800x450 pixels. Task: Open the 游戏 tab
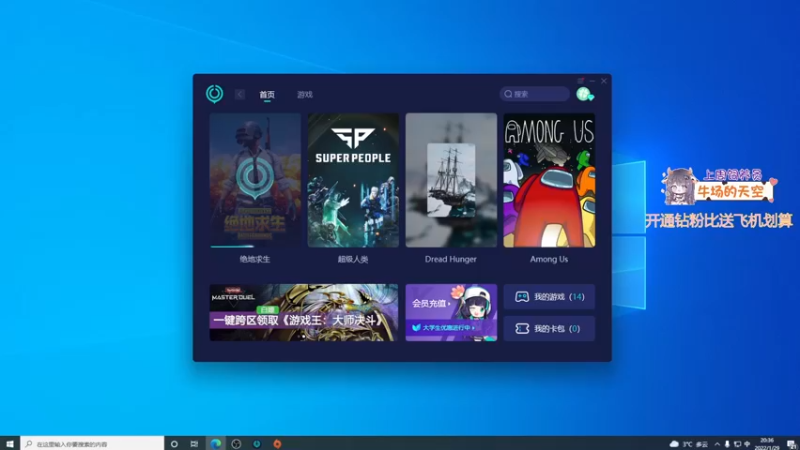pyautogui.click(x=305, y=94)
